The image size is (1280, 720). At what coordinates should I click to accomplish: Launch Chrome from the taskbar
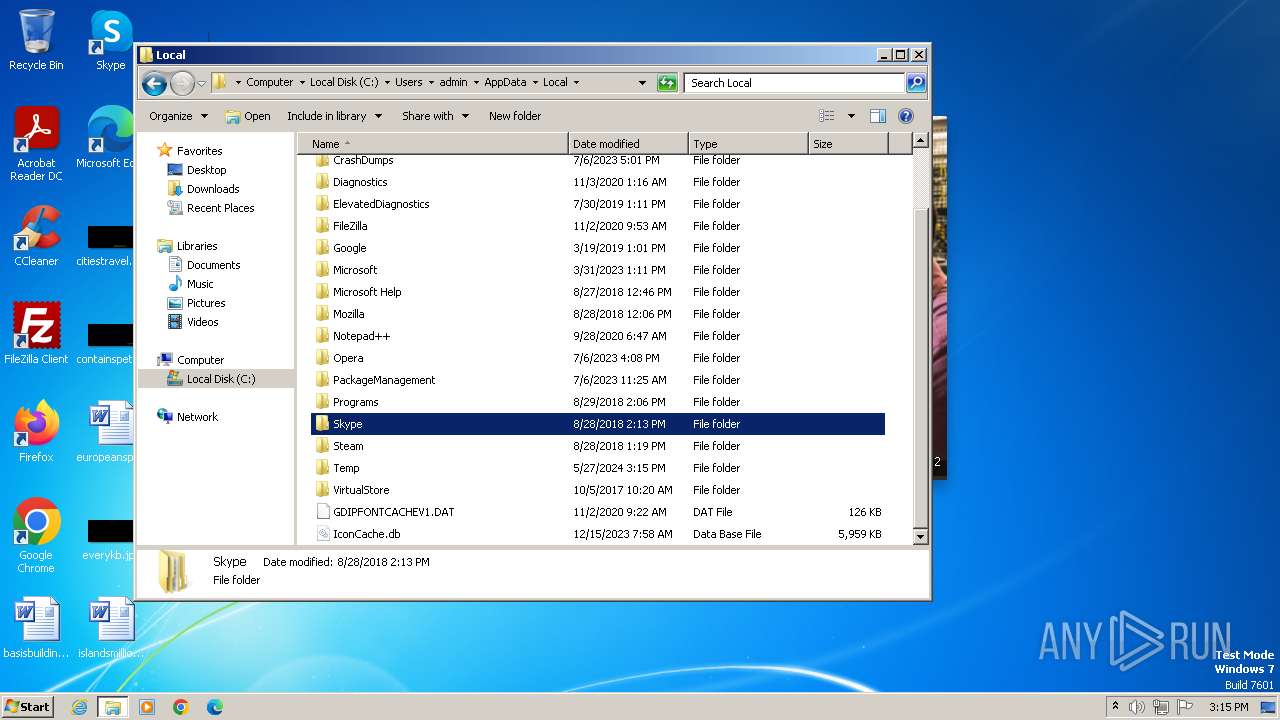tap(181, 707)
